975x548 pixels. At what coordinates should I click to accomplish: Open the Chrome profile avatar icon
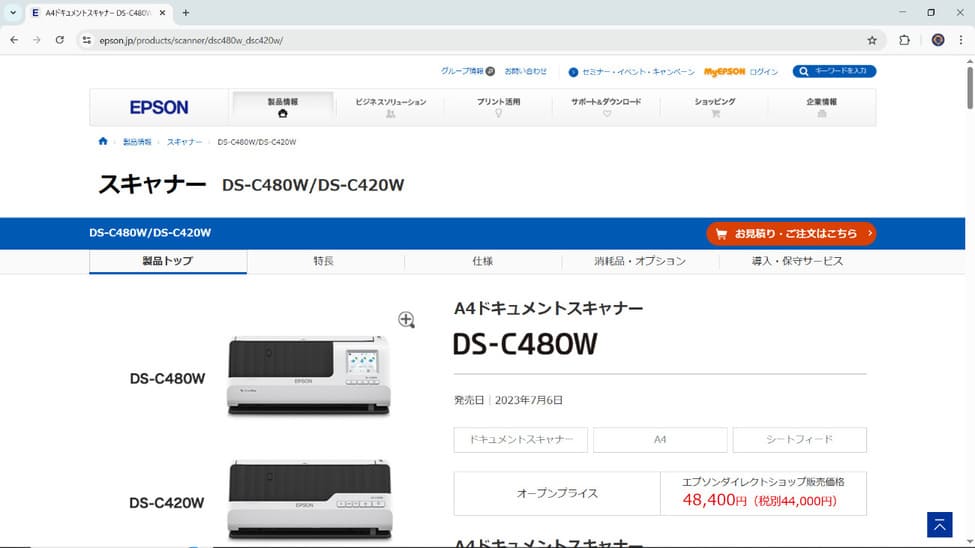click(938, 40)
